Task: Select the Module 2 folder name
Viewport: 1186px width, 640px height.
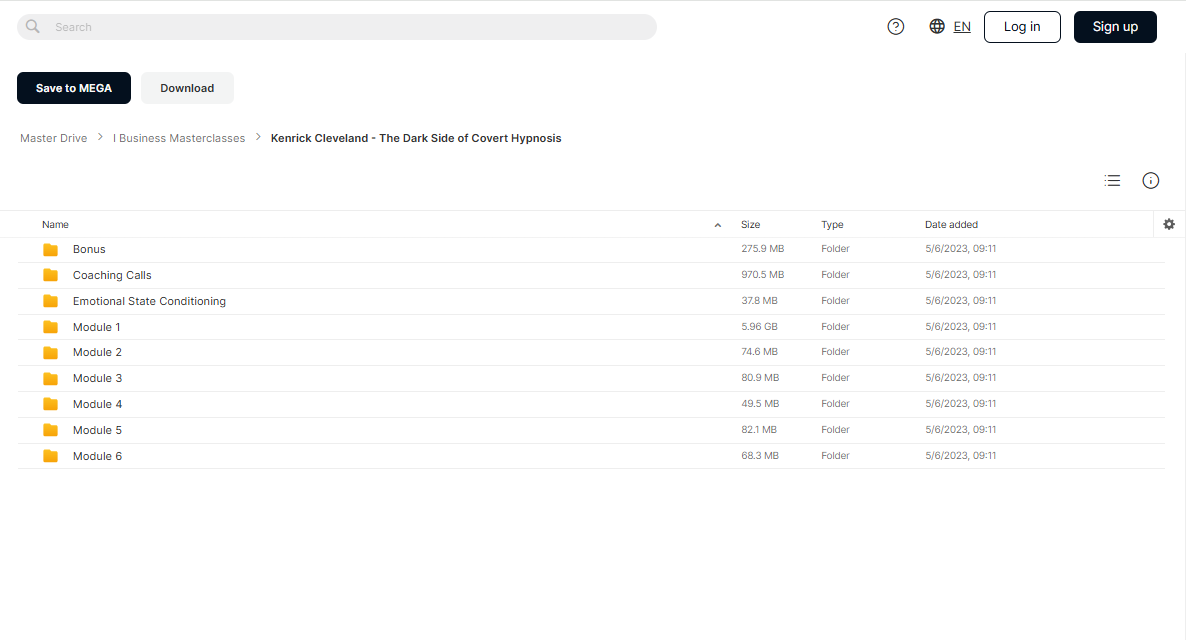Action: 97,353
